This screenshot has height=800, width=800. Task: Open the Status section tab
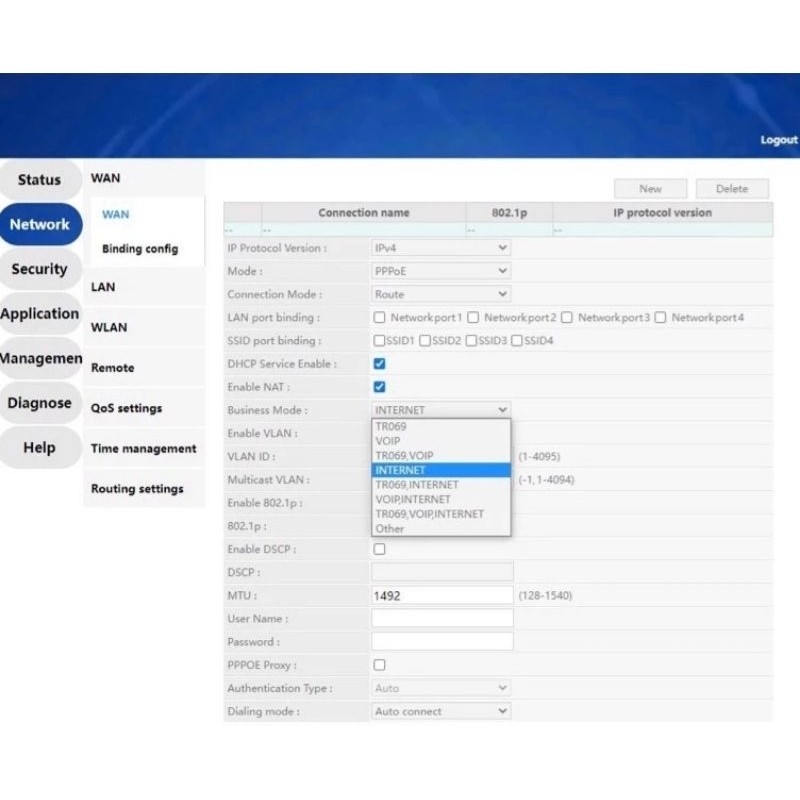click(x=39, y=180)
